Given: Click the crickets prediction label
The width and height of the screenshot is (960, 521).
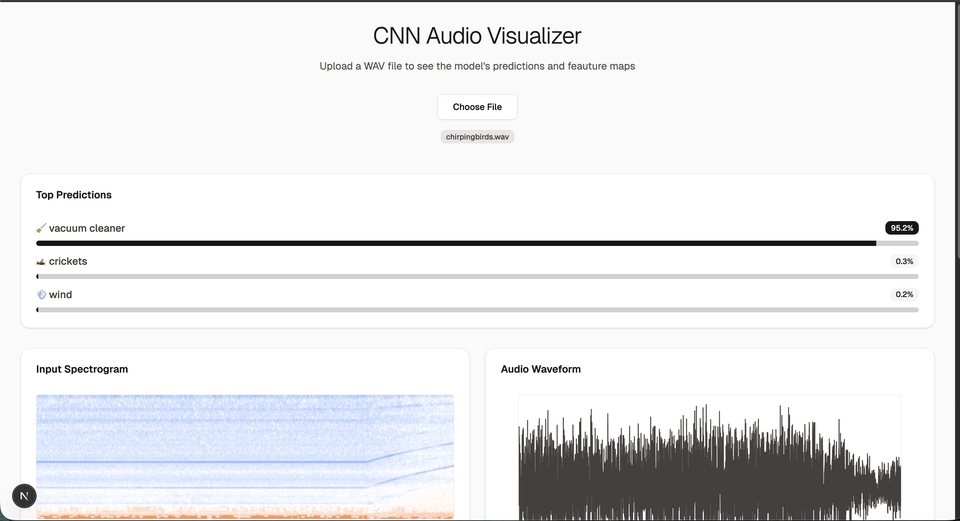Looking at the screenshot, I should [x=68, y=261].
